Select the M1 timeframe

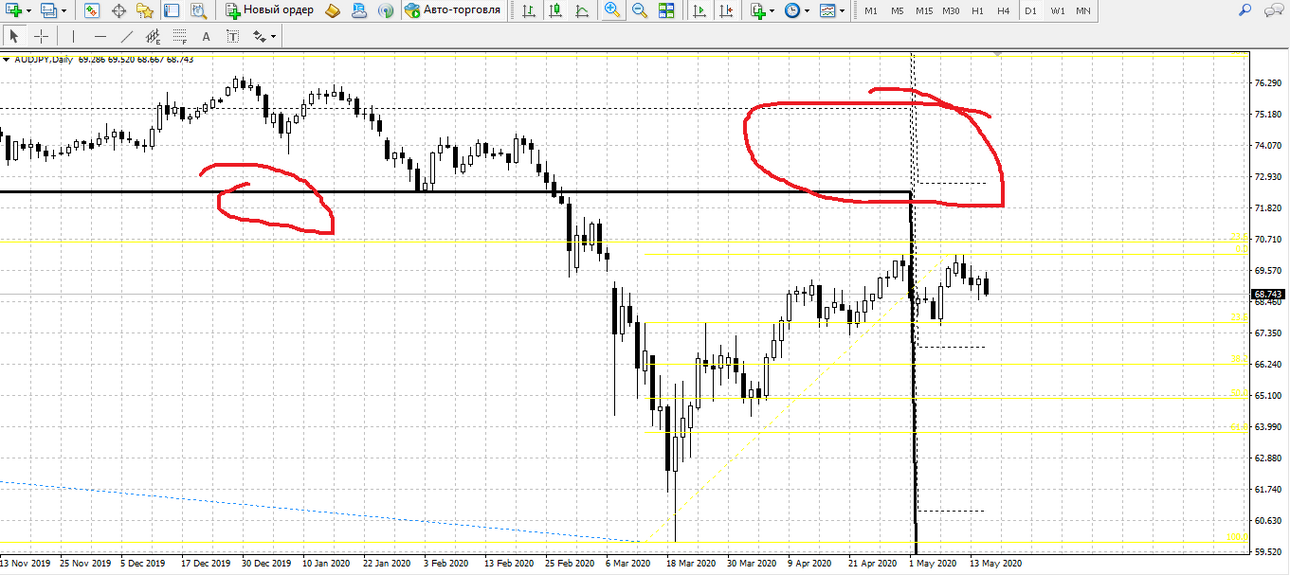click(871, 10)
